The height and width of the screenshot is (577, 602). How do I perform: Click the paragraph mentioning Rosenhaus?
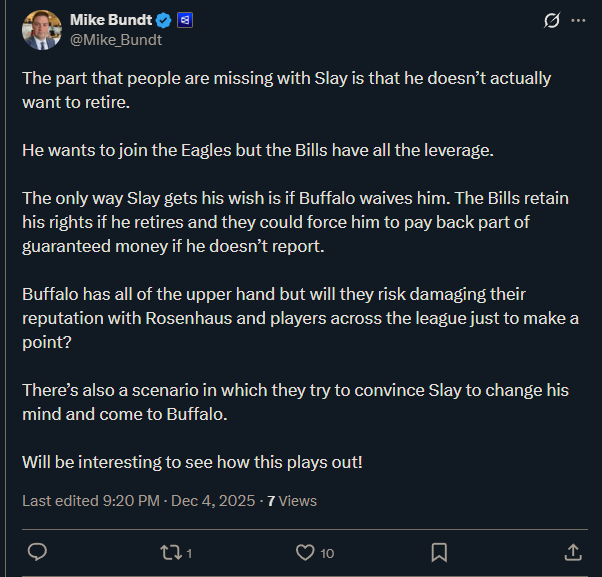[x=287, y=317]
